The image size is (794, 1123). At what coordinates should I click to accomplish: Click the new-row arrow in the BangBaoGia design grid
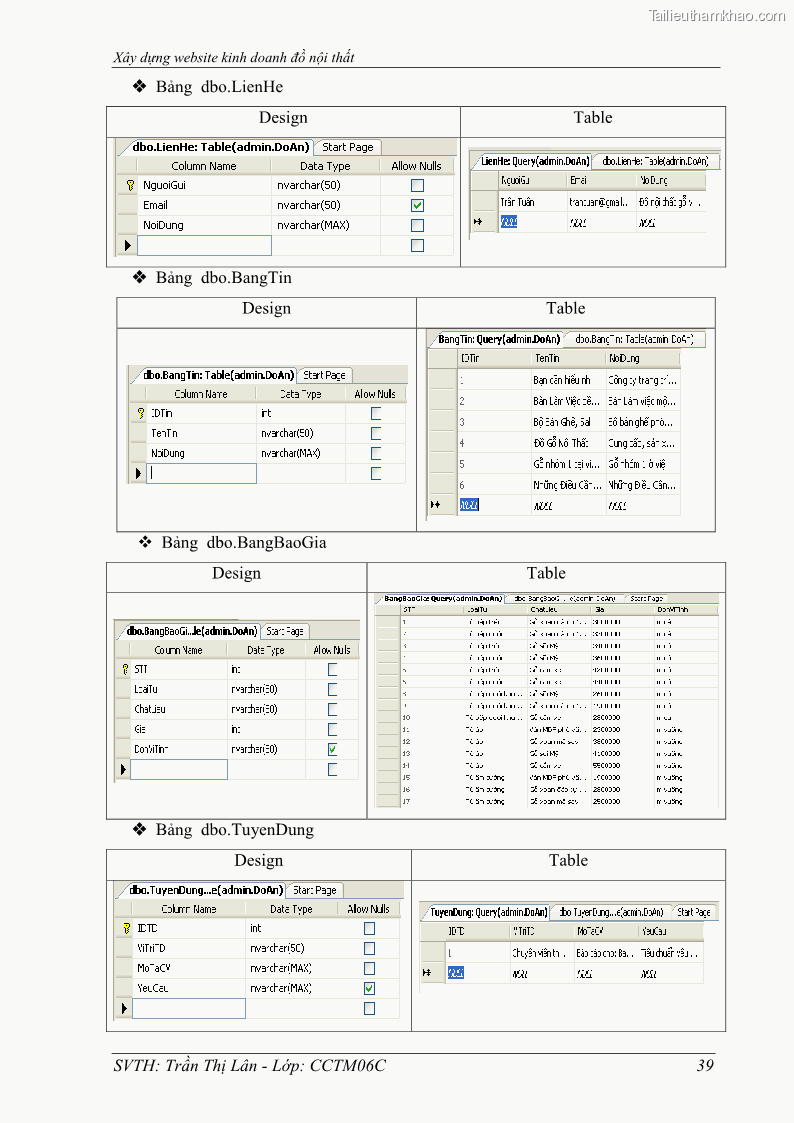pyautogui.click(x=124, y=769)
